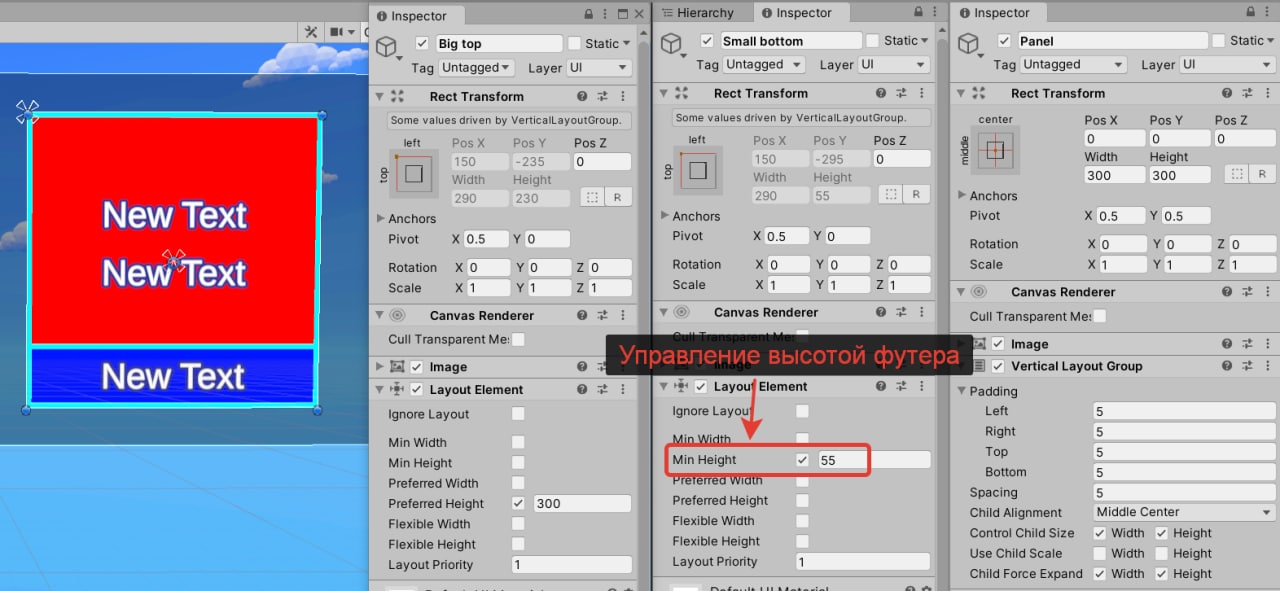Open the Layer dropdown for Panel
Image resolution: width=1280 pixels, height=591 pixels.
point(1229,65)
